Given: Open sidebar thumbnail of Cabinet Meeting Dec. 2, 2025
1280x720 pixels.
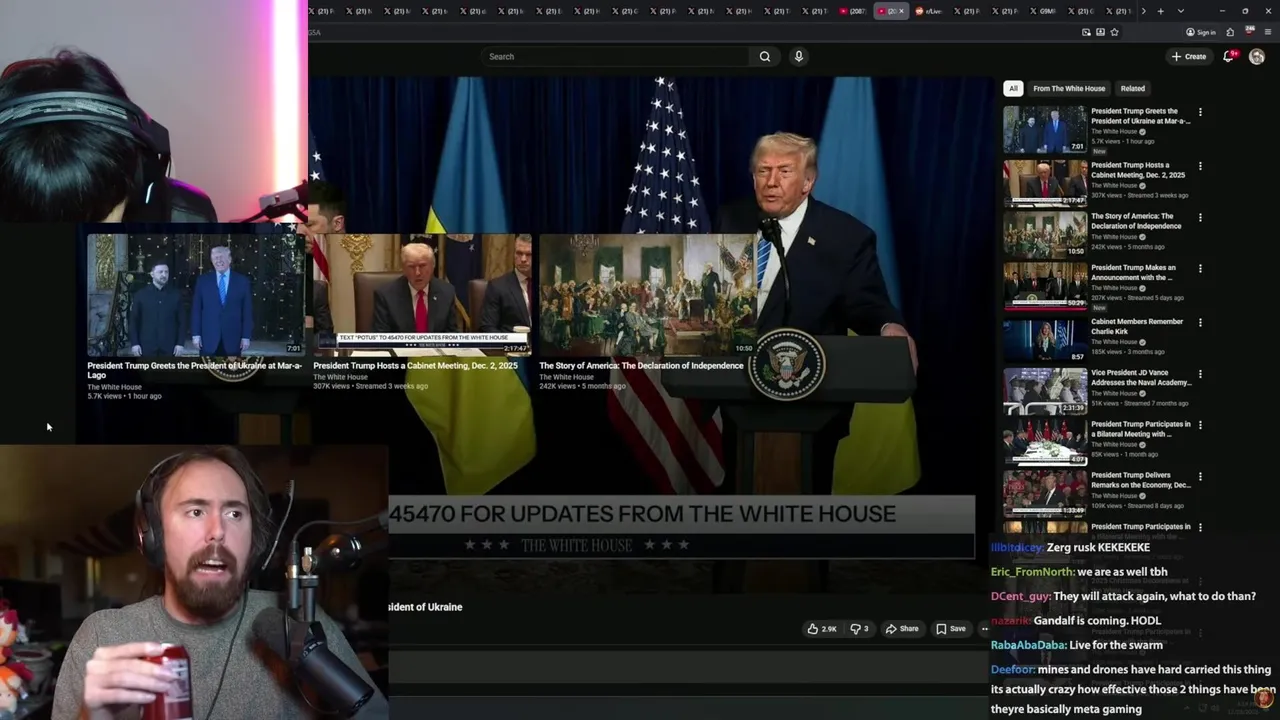Looking at the screenshot, I should coord(1045,183).
